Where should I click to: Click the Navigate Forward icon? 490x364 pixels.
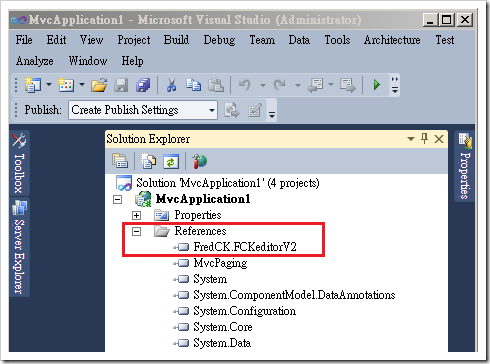pyautogui.click(x=348, y=85)
